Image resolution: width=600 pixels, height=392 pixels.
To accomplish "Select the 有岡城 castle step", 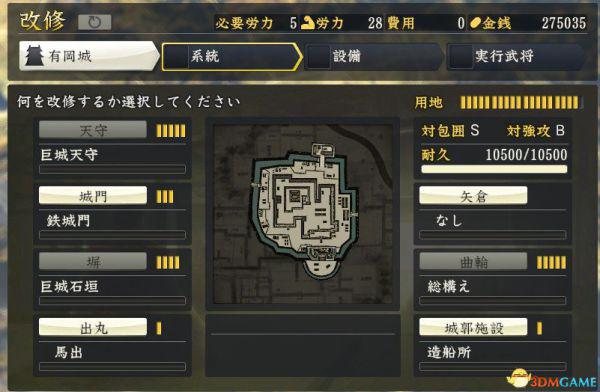I will point(89,56).
